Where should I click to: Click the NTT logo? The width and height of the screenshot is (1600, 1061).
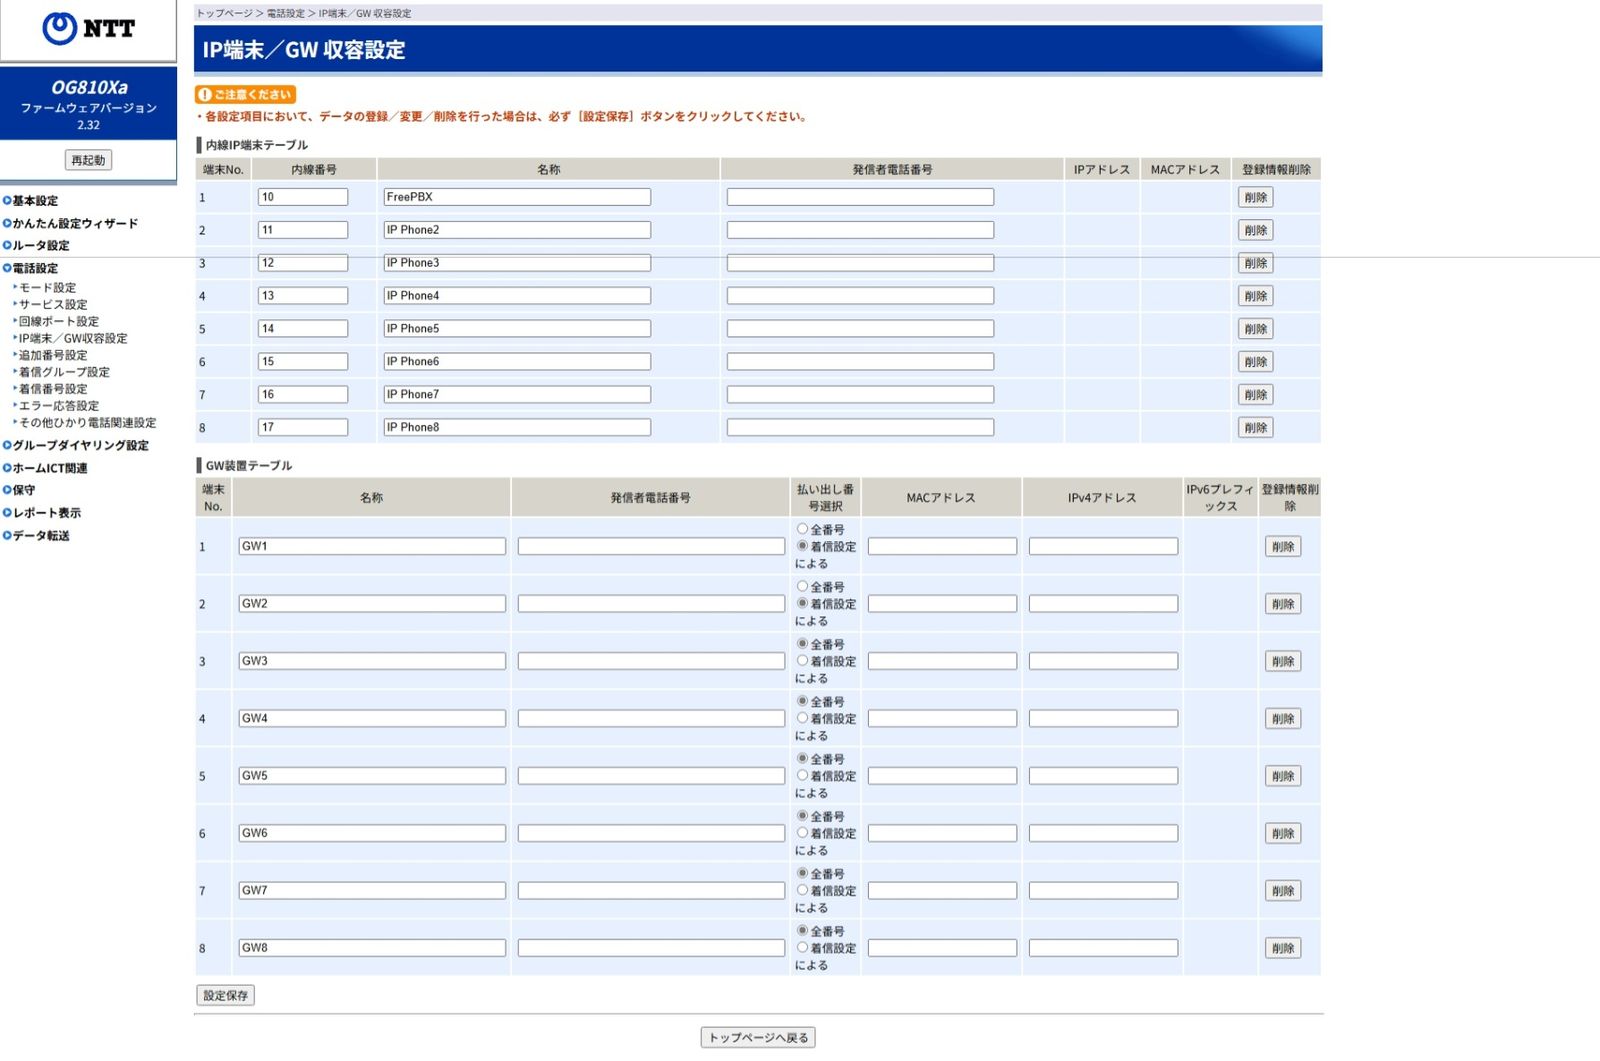coord(88,29)
